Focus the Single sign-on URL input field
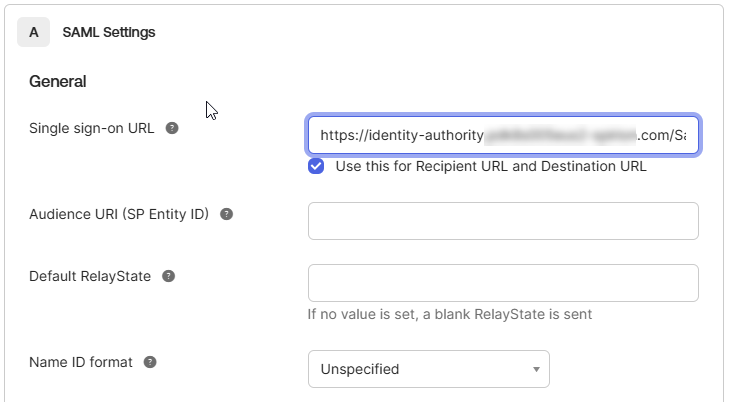 (502, 135)
